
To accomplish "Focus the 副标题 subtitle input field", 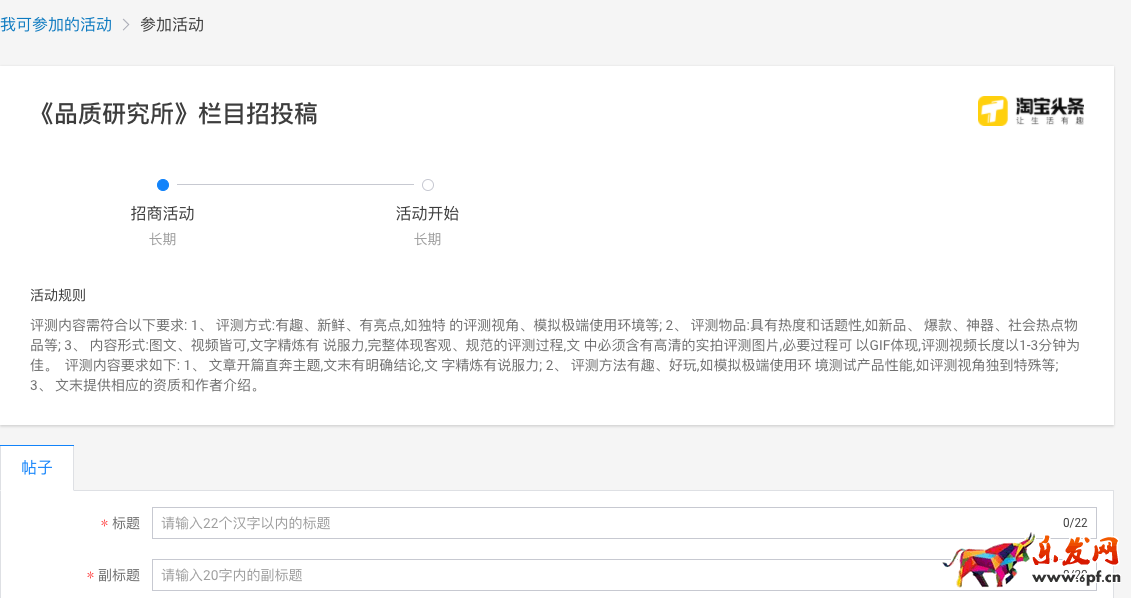I will tap(550, 575).
